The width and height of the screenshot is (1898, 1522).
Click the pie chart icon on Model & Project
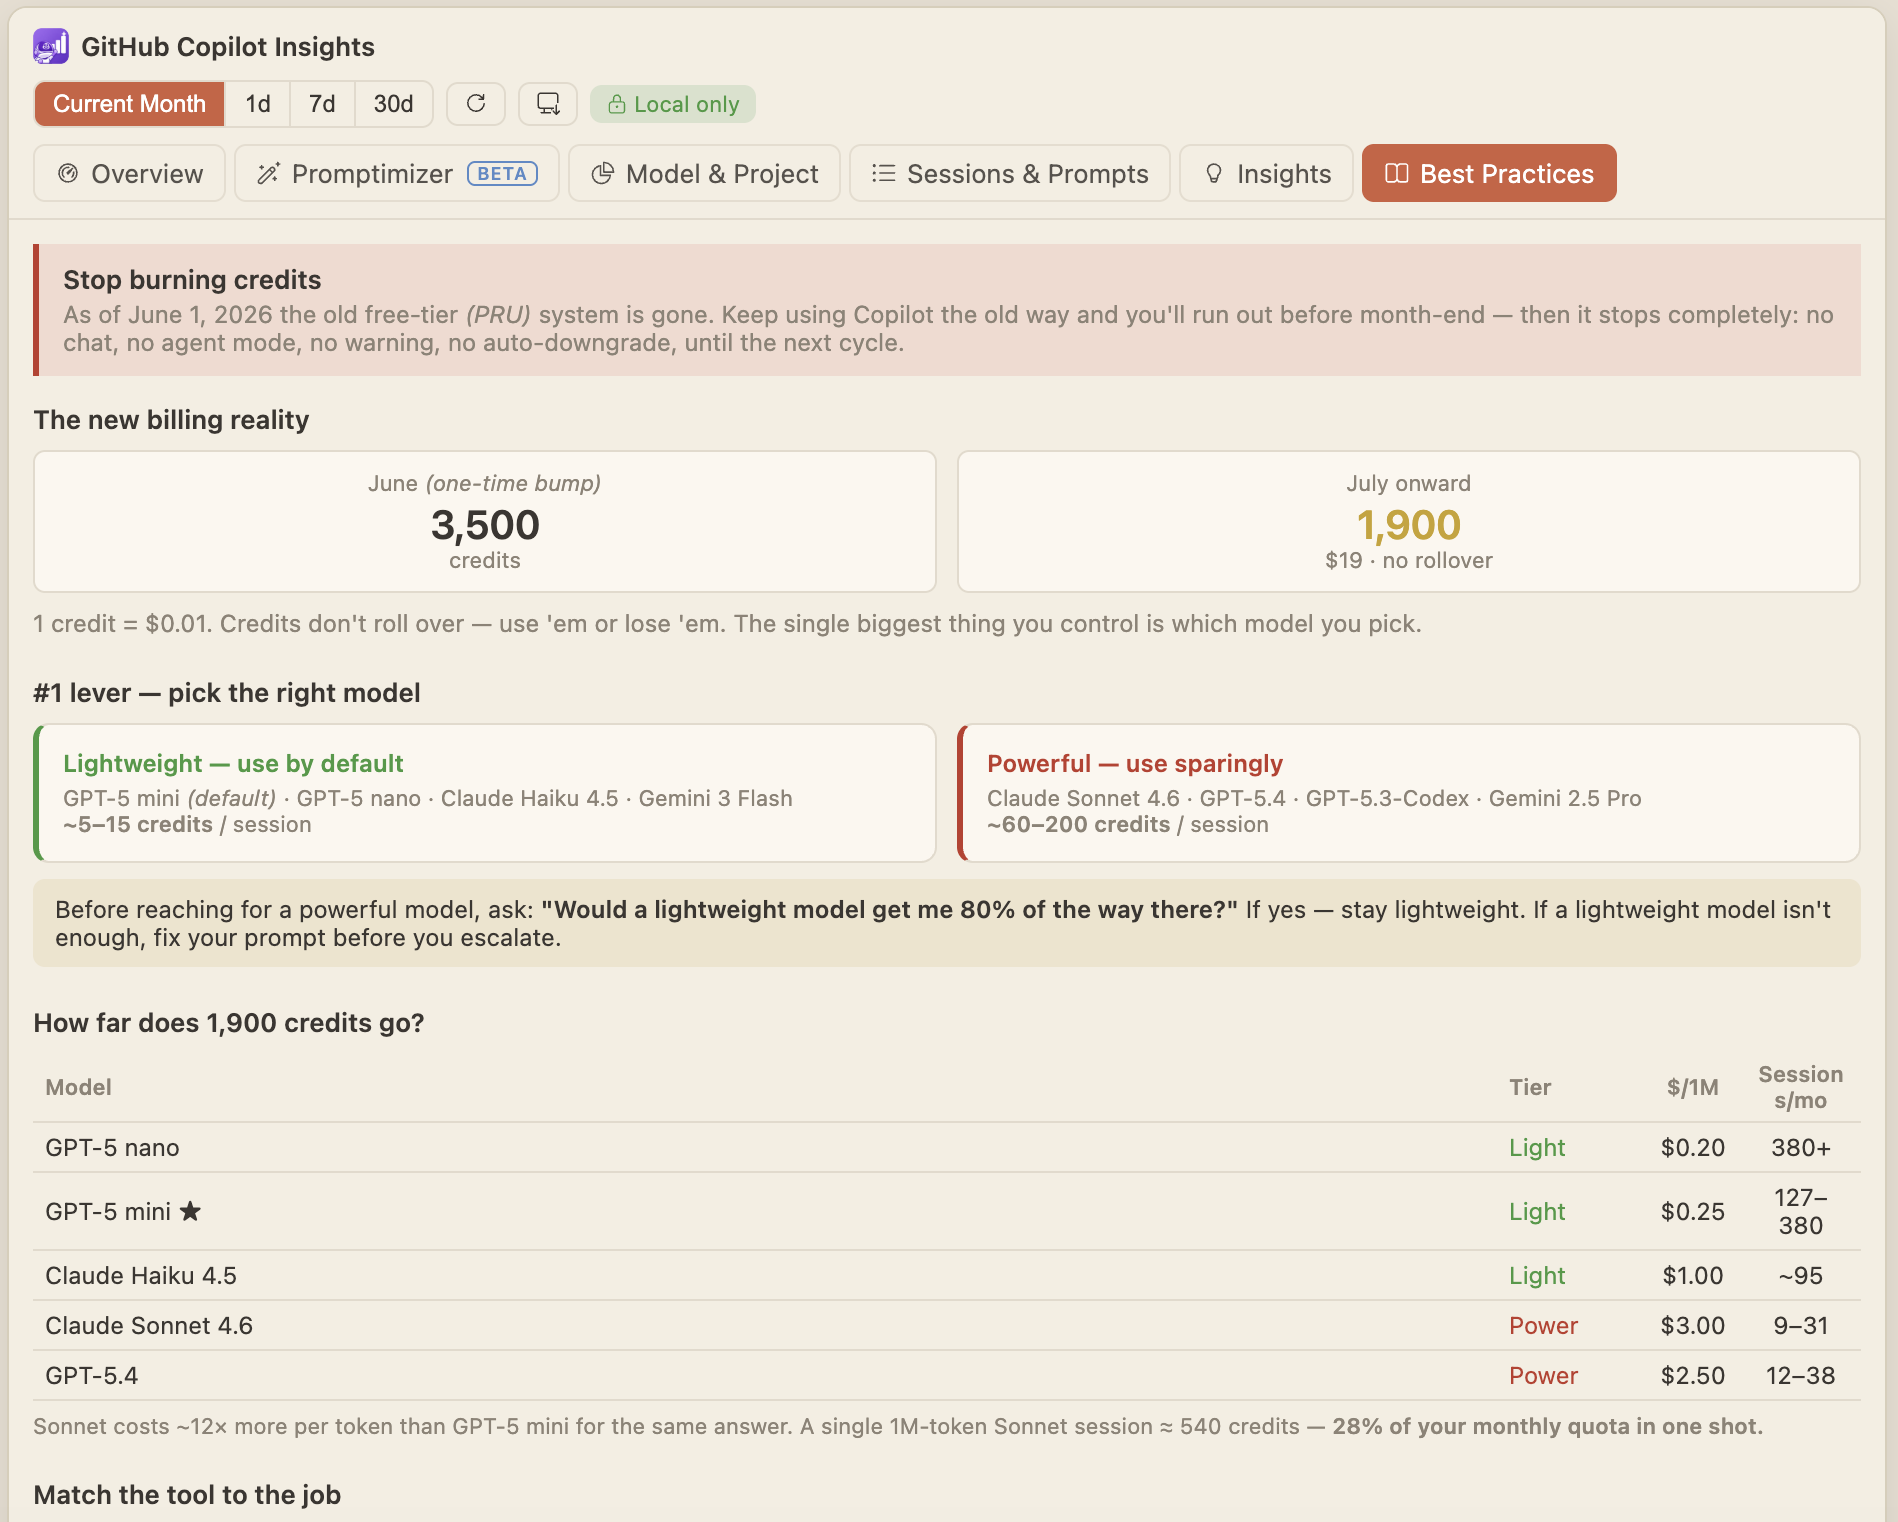tap(602, 173)
